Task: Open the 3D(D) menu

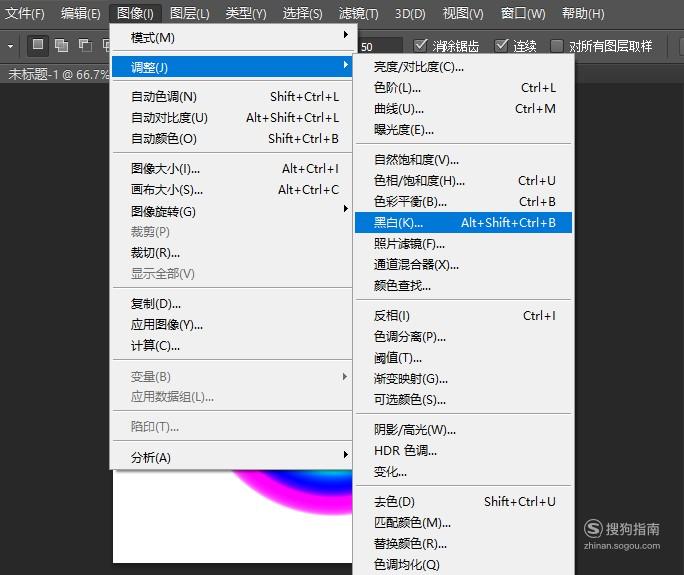Action: (x=410, y=14)
